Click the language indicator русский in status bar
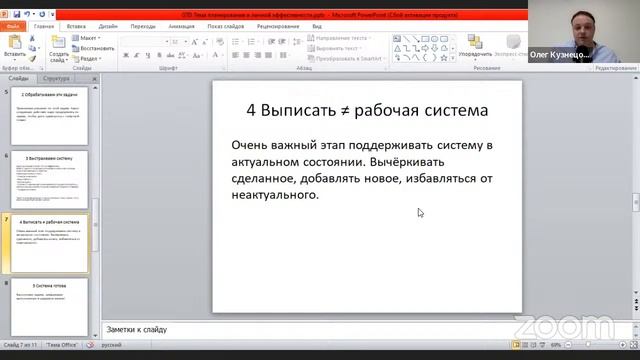640x360 pixels. point(111,345)
